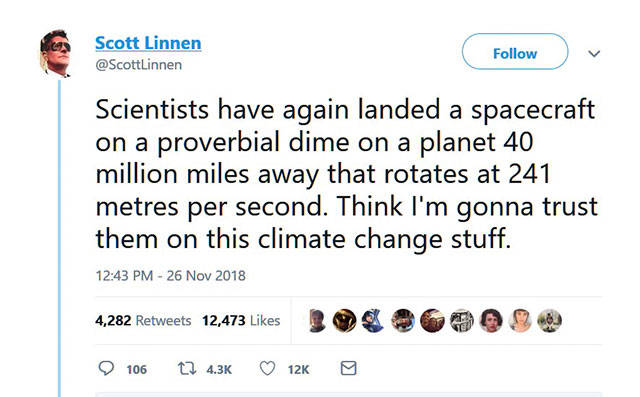Click the tweet text about climate change

[347, 174]
